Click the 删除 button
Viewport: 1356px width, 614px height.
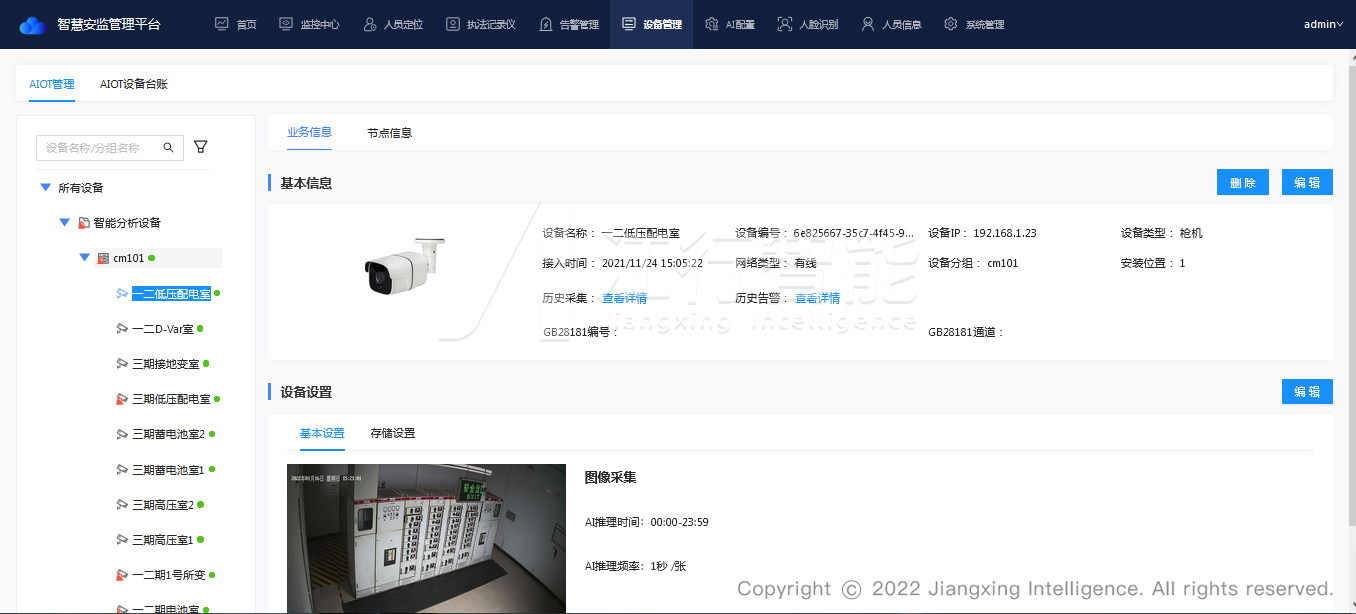(1242, 182)
